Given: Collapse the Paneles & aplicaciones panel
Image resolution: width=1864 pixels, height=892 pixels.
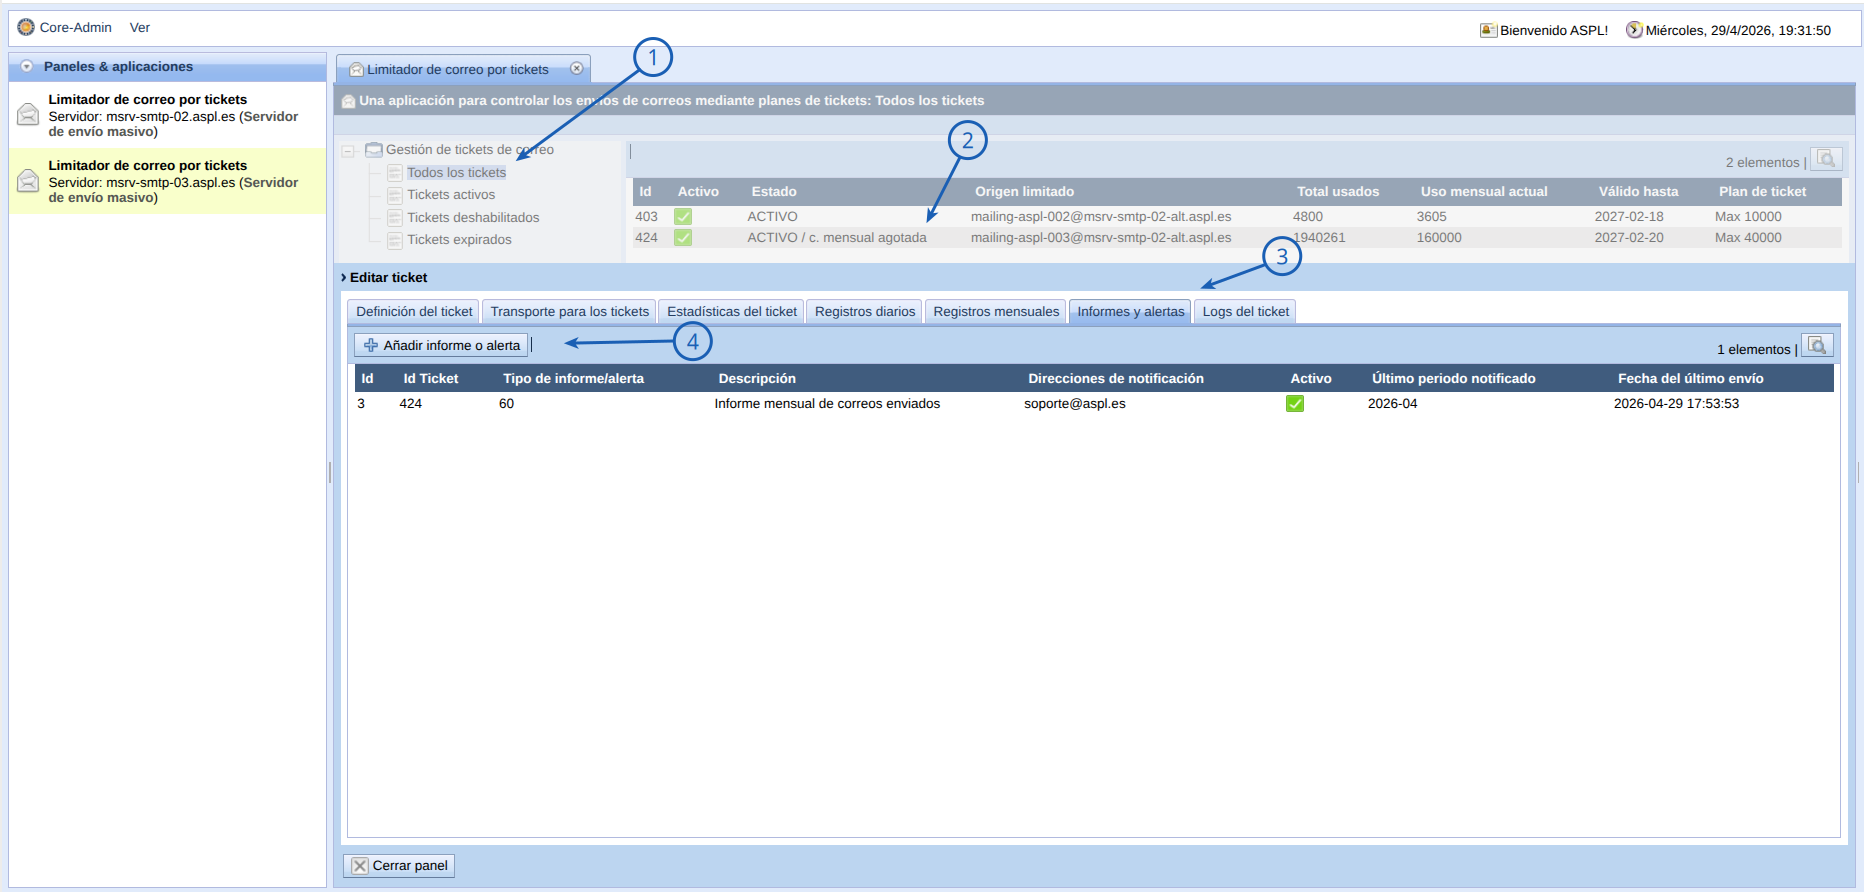Looking at the screenshot, I should coord(27,67).
